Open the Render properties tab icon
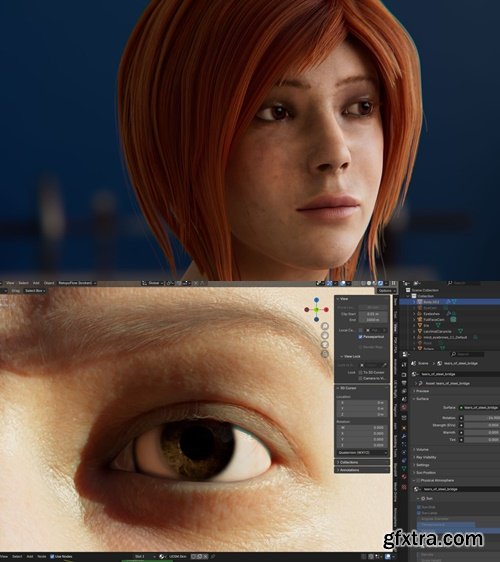Image resolution: width=500 pixels, height=562 pixels. [404, 375]
